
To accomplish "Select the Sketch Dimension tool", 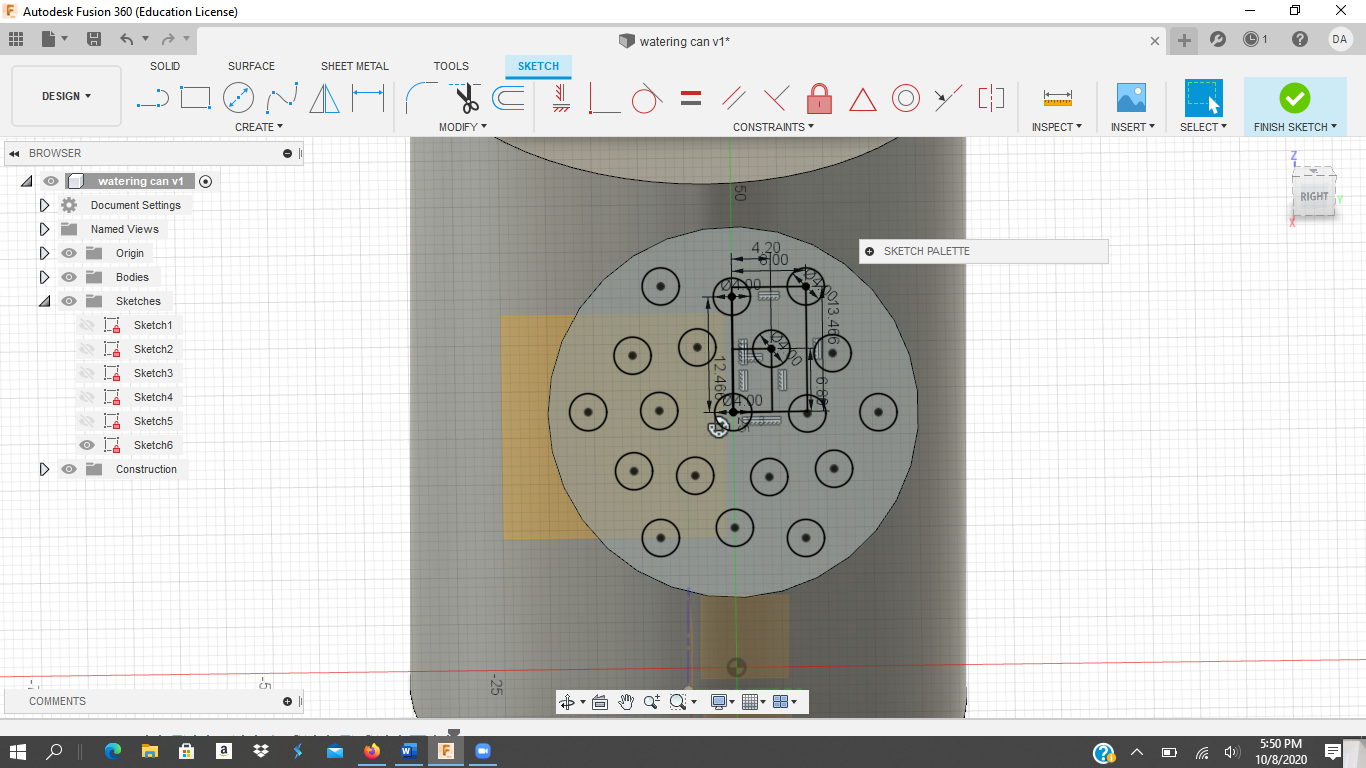I will (x=368, y=98).
